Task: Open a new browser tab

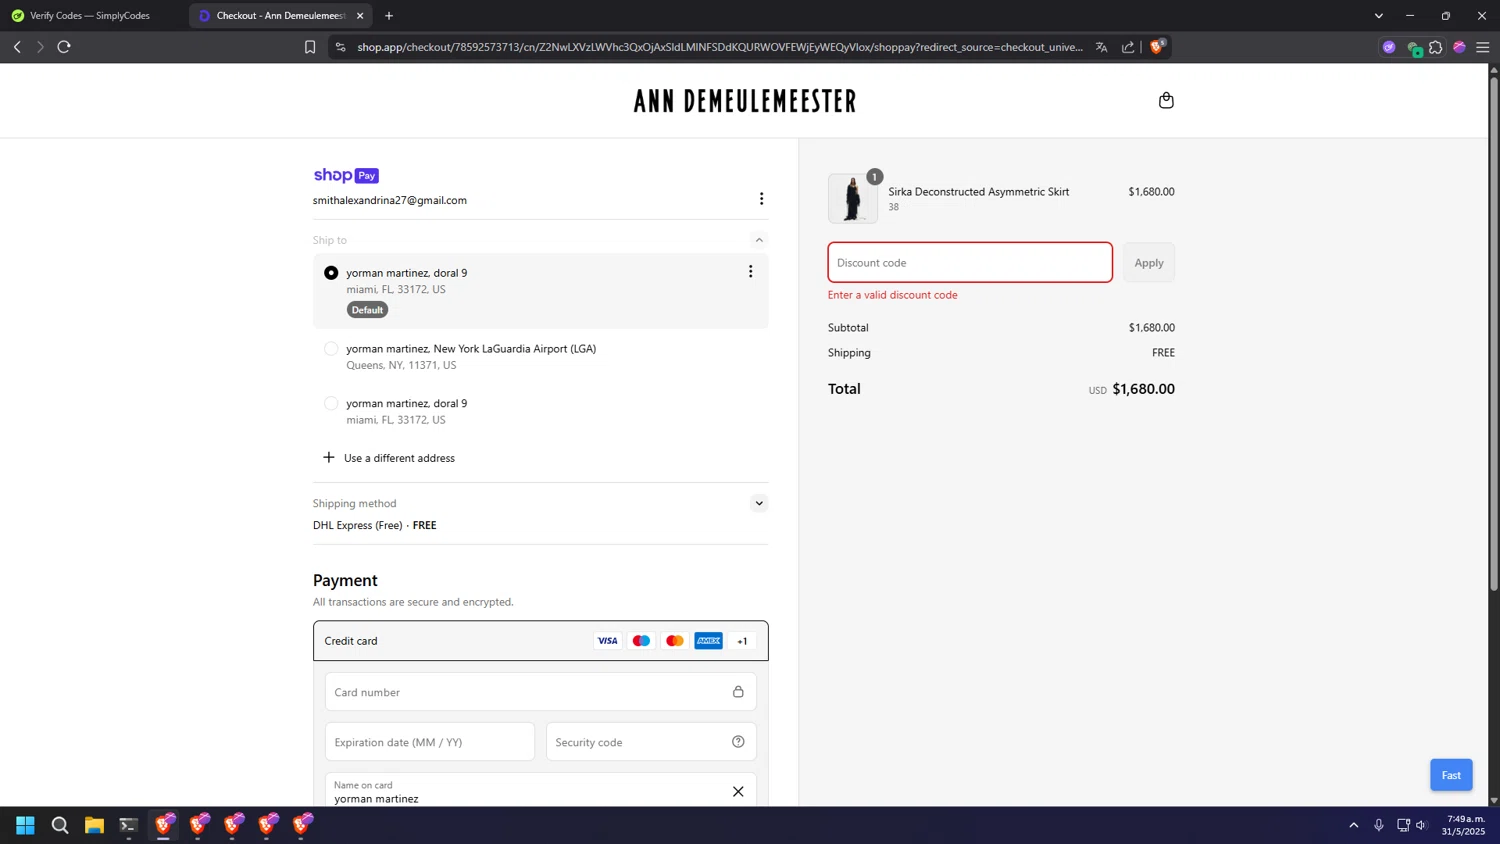Action: click(x=389, y=16)
